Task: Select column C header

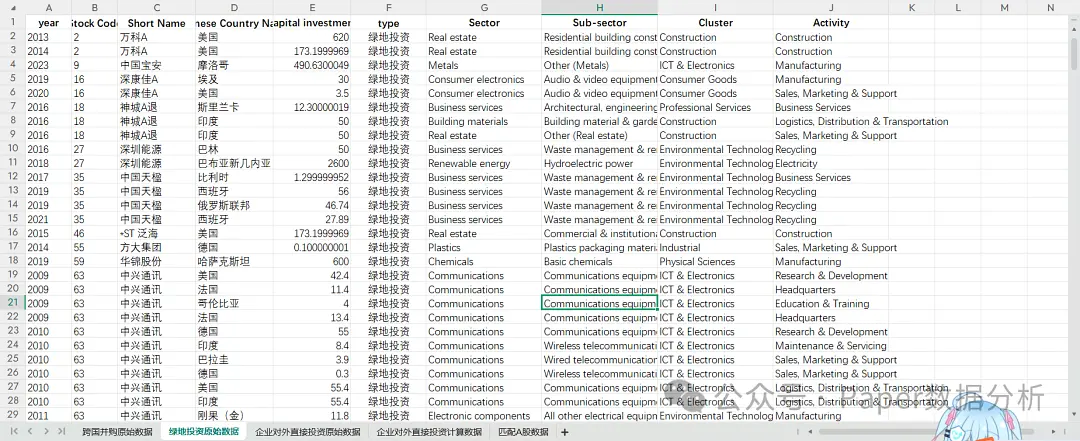Action: pyautogui.click(x=156, y=8)
